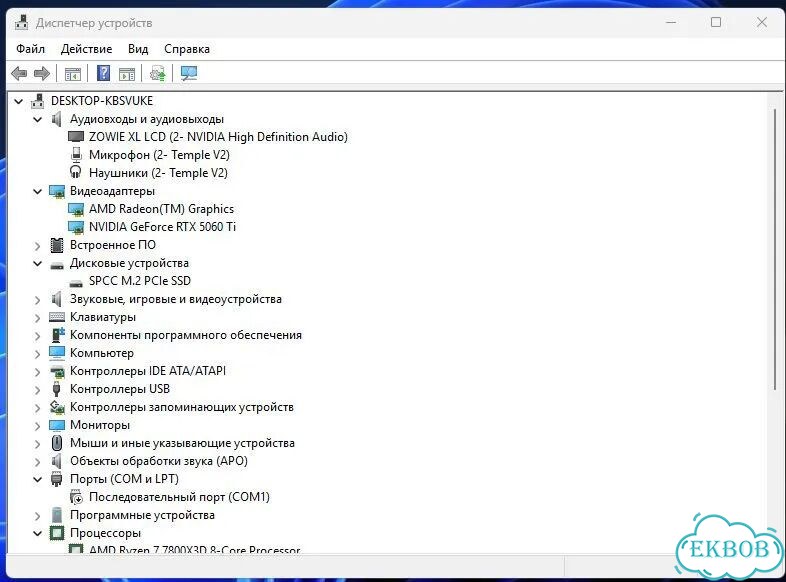The height and width of the screenshot is (582, 786).
Task: Click the AMD Radeon adapter icon
Action: pos(76,209)
